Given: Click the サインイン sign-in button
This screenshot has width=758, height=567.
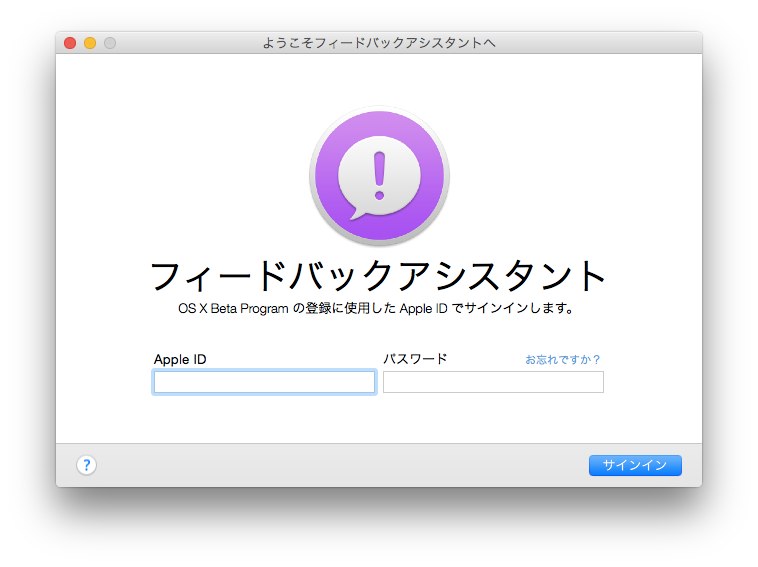Looking at the screenshot, I should click(635, 465).
